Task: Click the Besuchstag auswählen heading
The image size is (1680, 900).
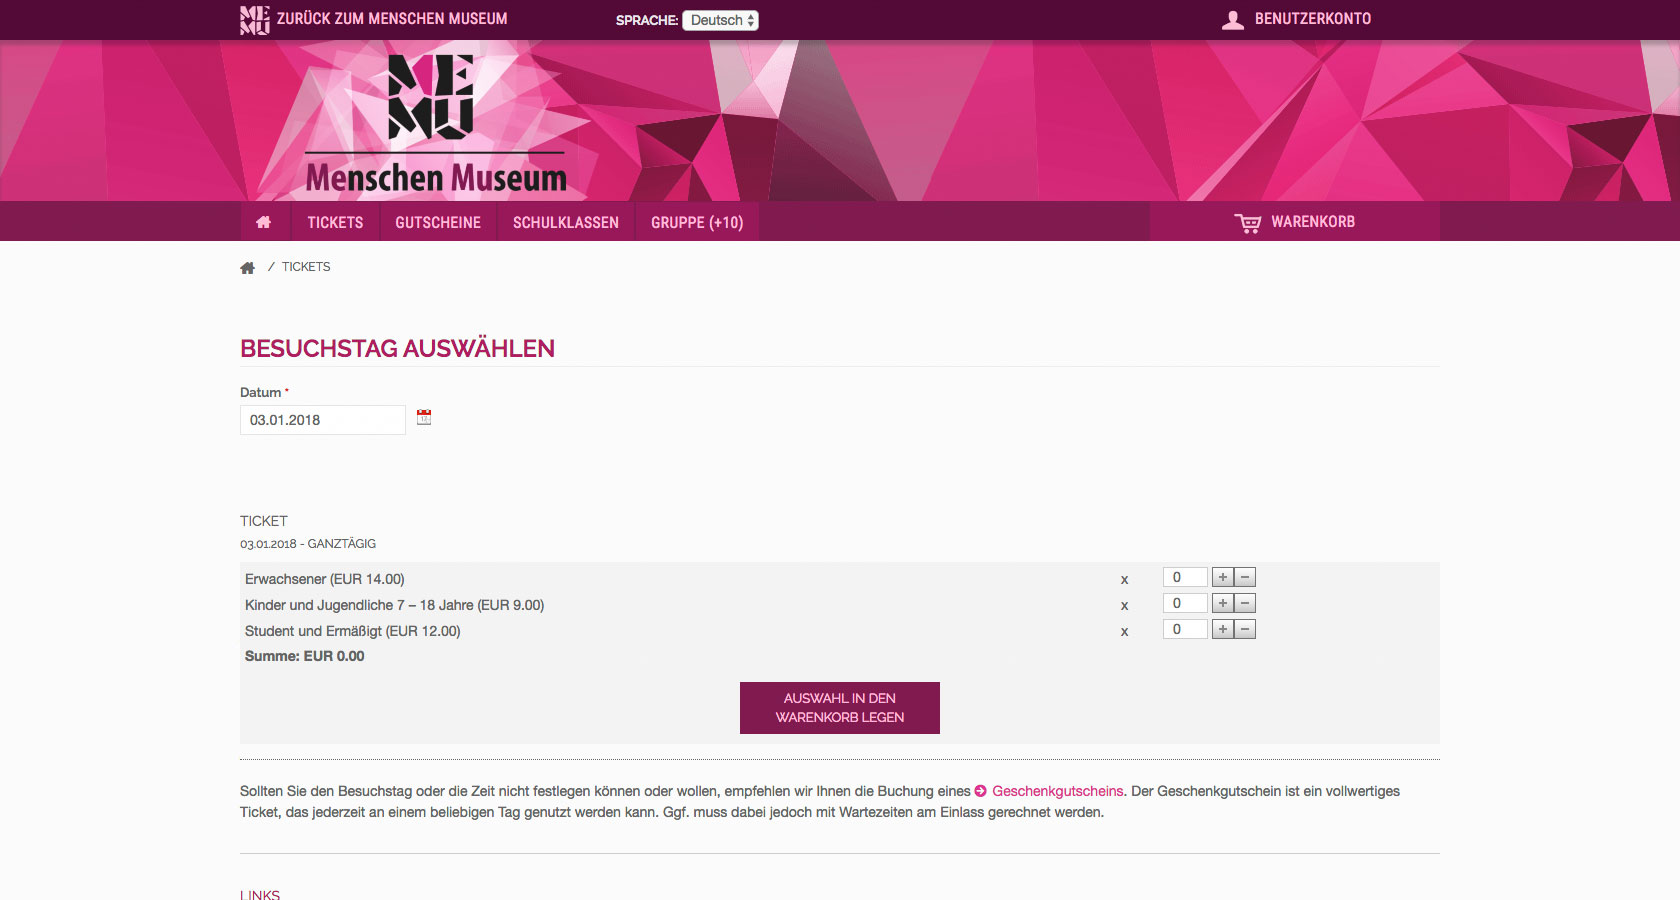Action: 397,348
